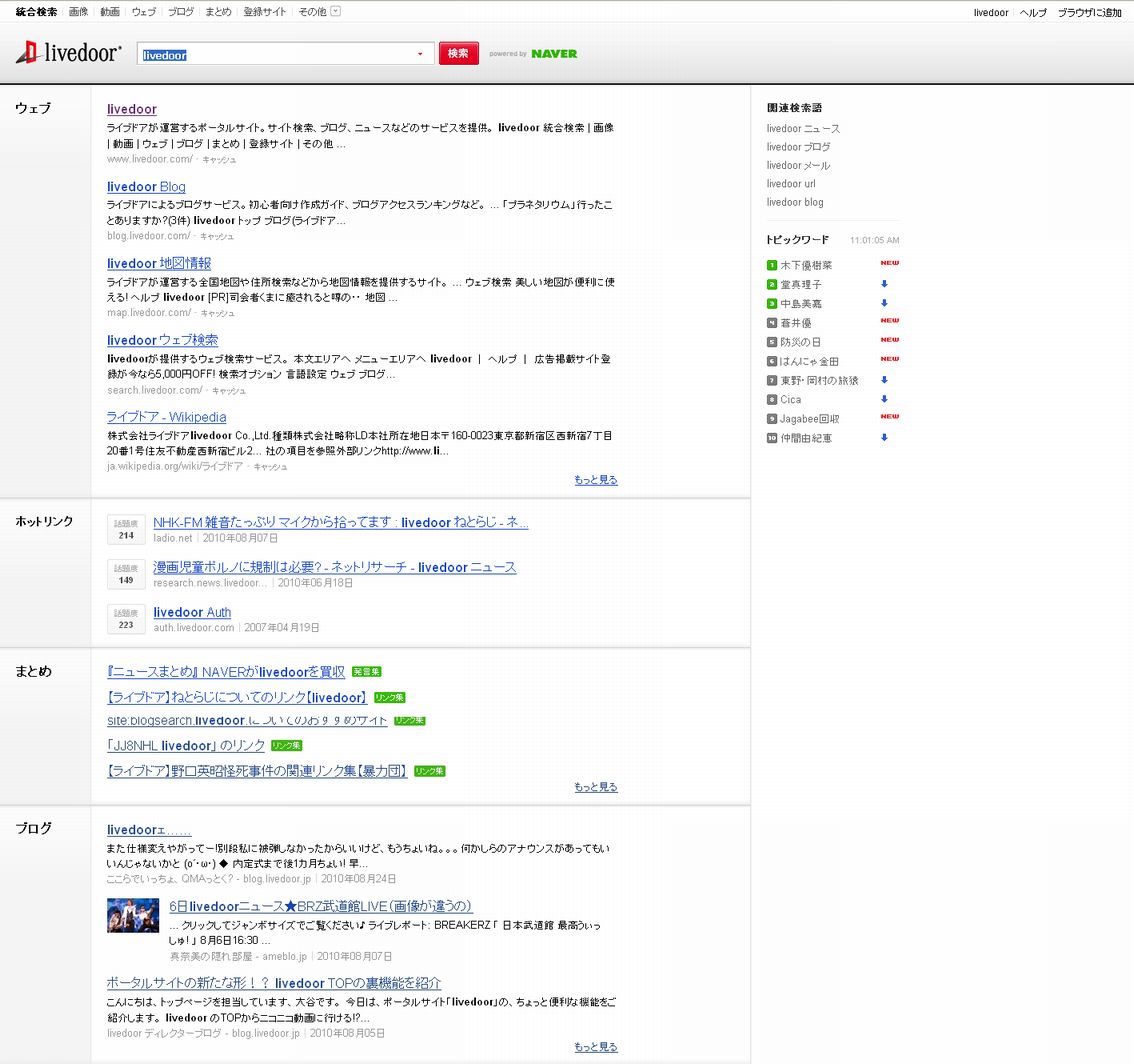Open topic keyword 堂真理子
Image resolution: width=1134 pixels, height=1064 pixels.
point(801,285)
